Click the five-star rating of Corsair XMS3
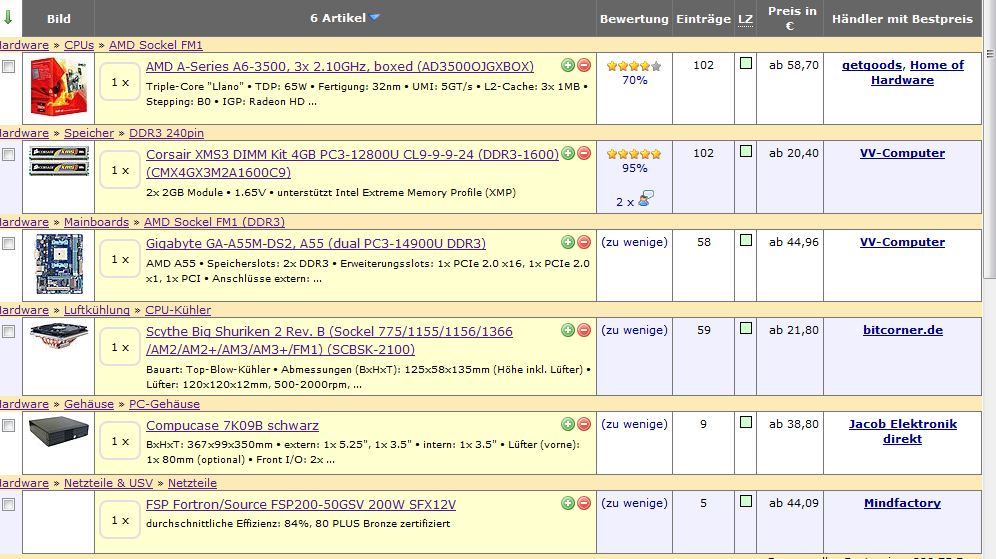The width and height of the screenshot is (996, 559). coord(634,154)
